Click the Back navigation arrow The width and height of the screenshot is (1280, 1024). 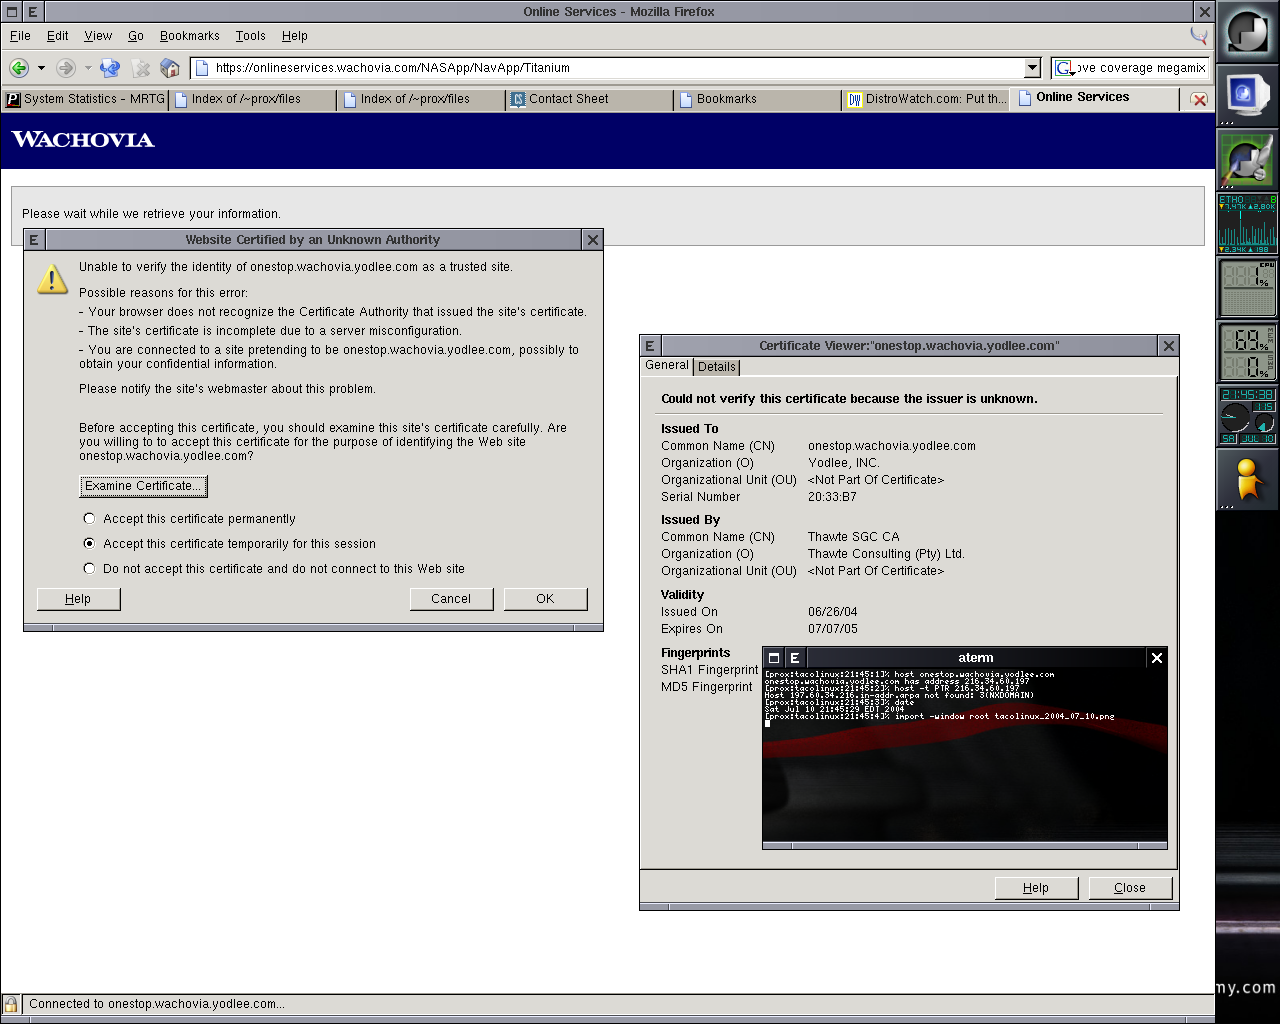18,68
